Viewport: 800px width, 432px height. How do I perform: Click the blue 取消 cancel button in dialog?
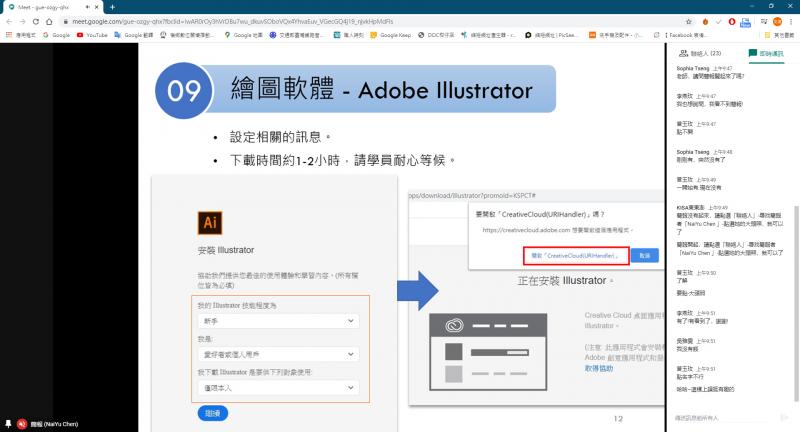click(x=645, y=256)
